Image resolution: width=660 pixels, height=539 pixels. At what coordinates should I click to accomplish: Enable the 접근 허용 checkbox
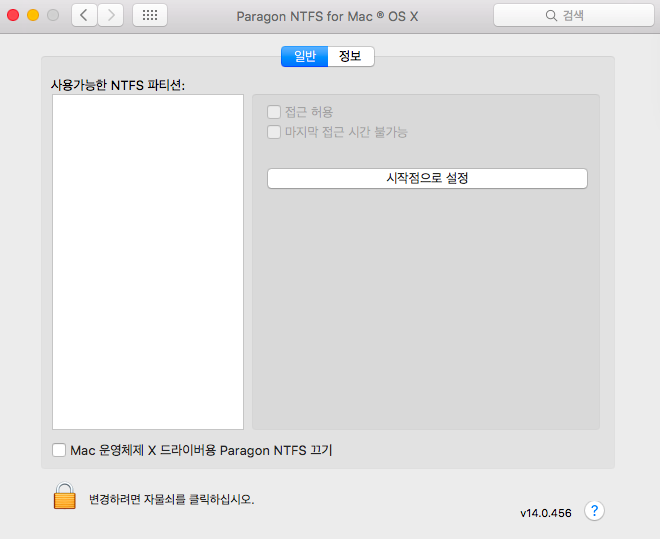point(274,112)
